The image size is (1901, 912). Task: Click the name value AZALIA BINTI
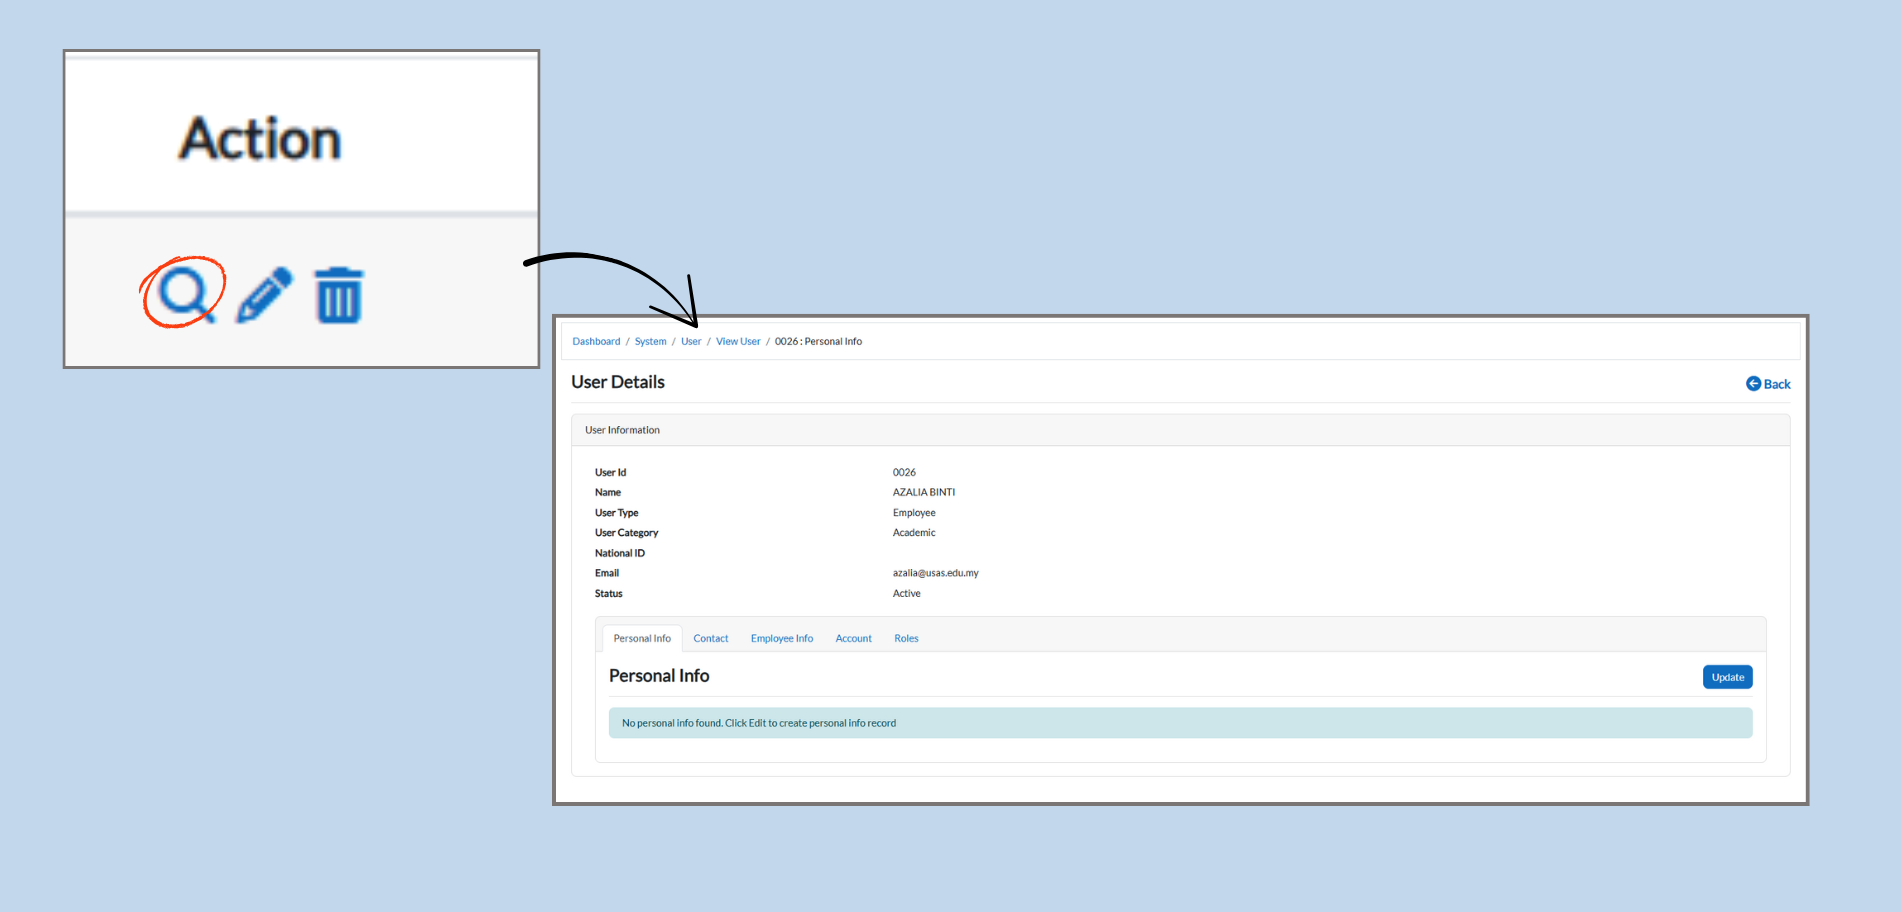point(923,492)
